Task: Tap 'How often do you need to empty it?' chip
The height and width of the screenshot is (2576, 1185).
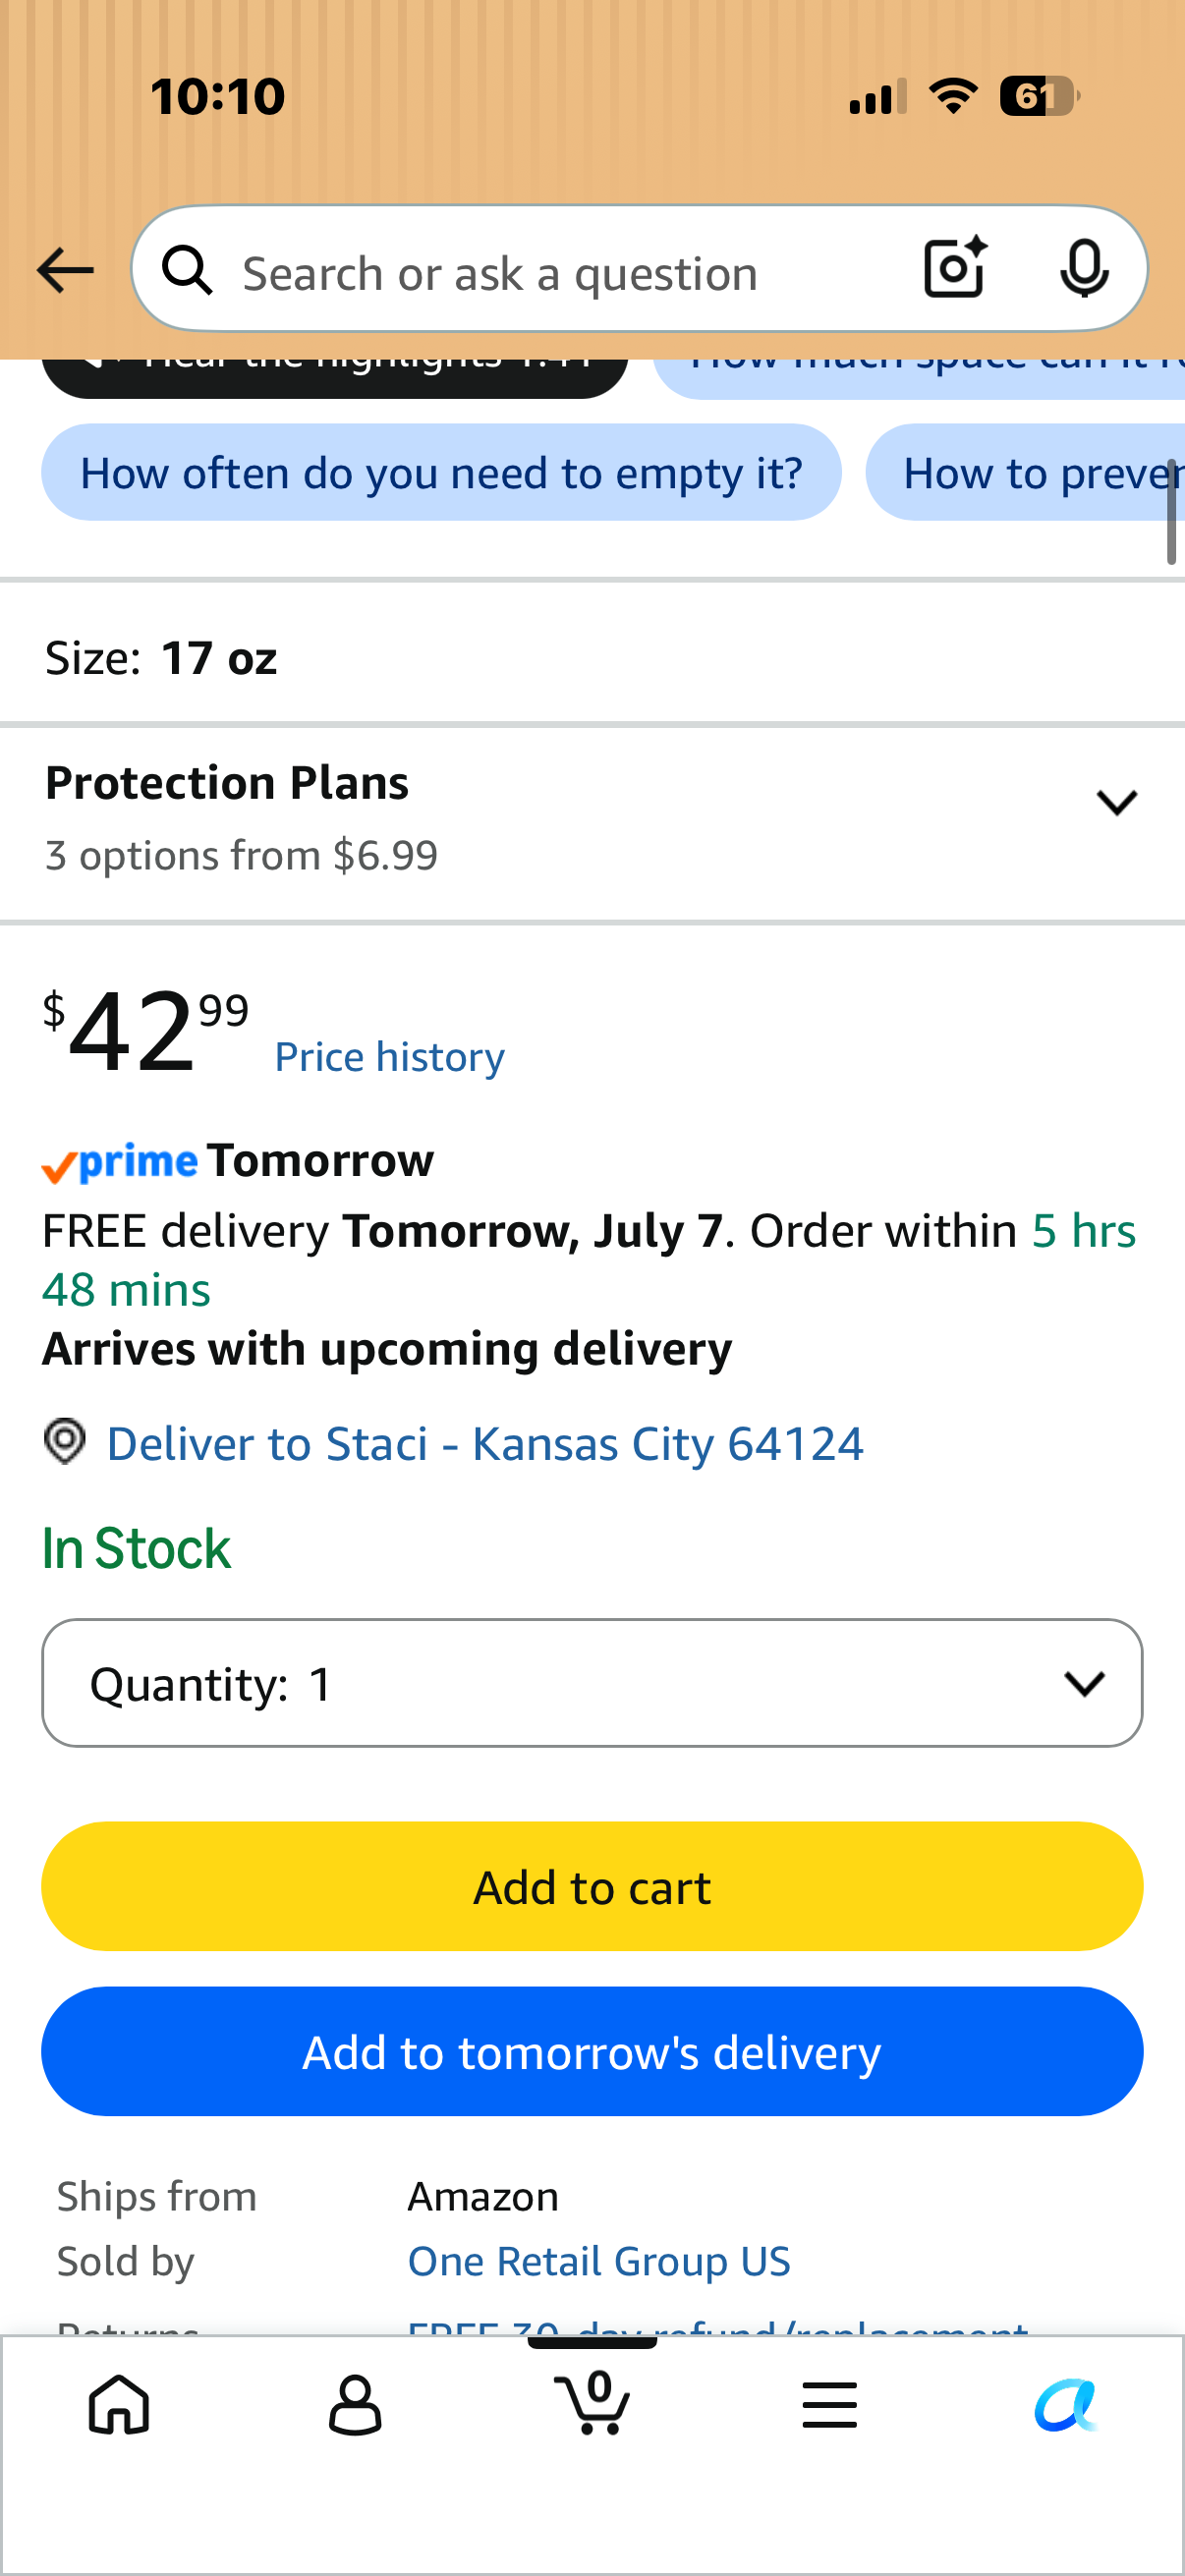Action: coord(441,472)
